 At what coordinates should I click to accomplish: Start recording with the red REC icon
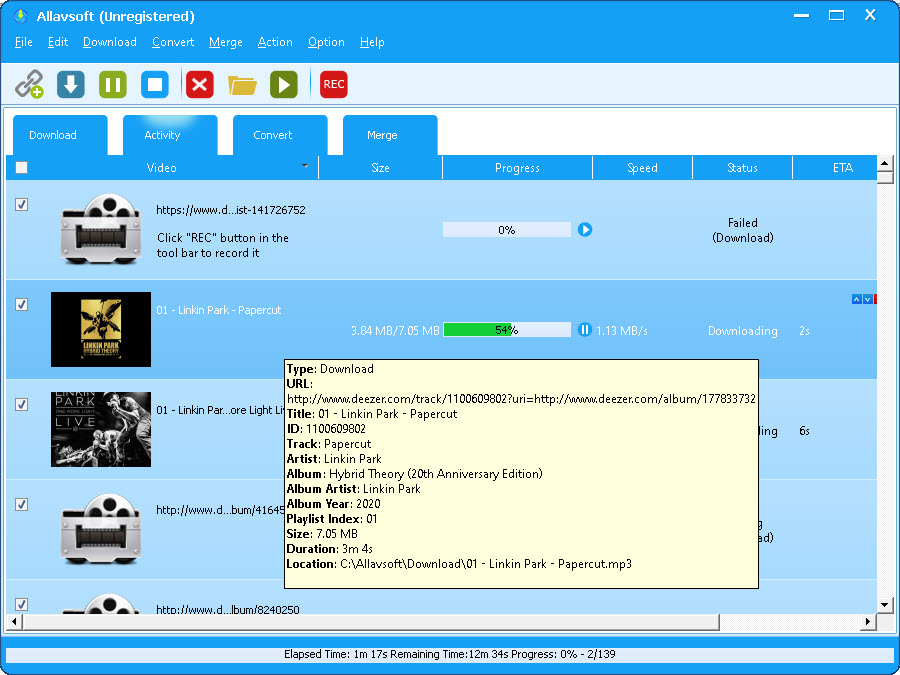pyautogui.click(x=333, y=84)
